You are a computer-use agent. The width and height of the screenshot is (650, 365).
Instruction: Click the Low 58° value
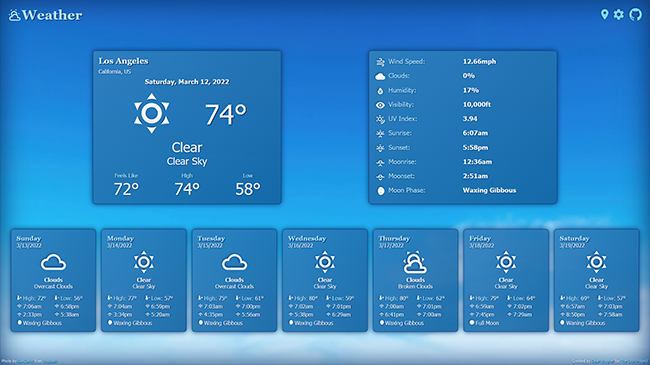(248, 190)
